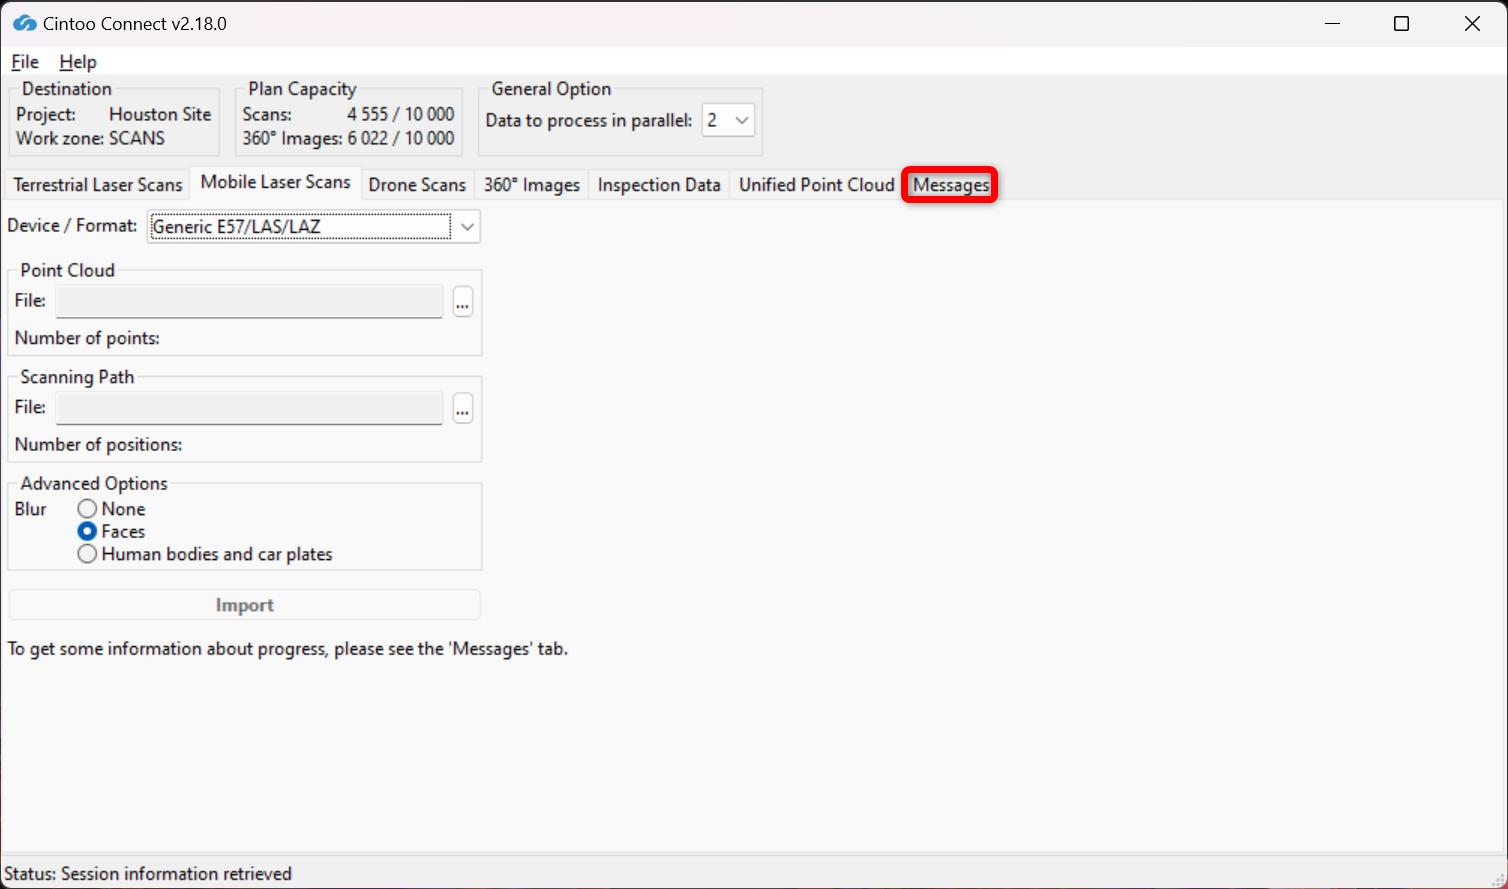Open the Messages tab
This screenshot has height=889, width=1508.
(x=951, y=185)
